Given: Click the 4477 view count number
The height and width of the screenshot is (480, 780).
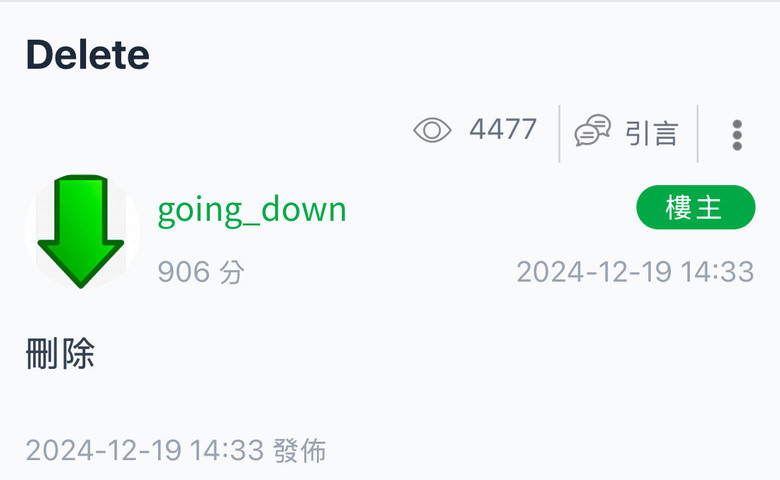Looking at the screenshot, I should point(503,129).
